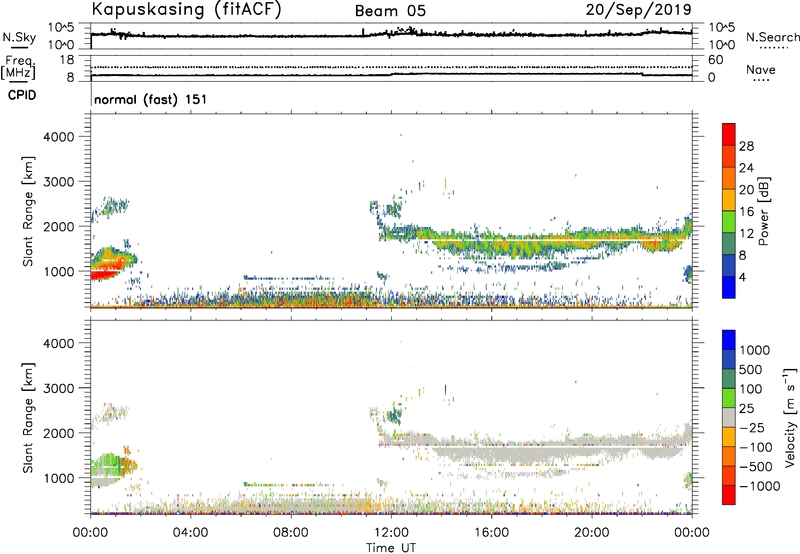Click the 'N.Search' legend label

[772, 37]
